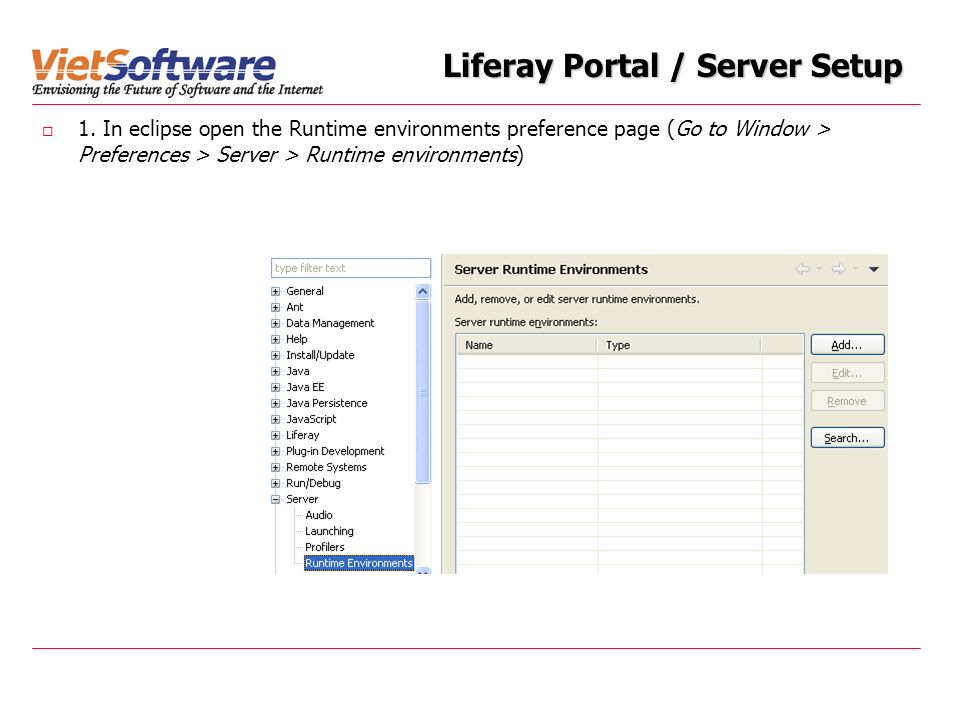
Task: Expand the Liferay preferences node
Action: [x=276, y=435]
